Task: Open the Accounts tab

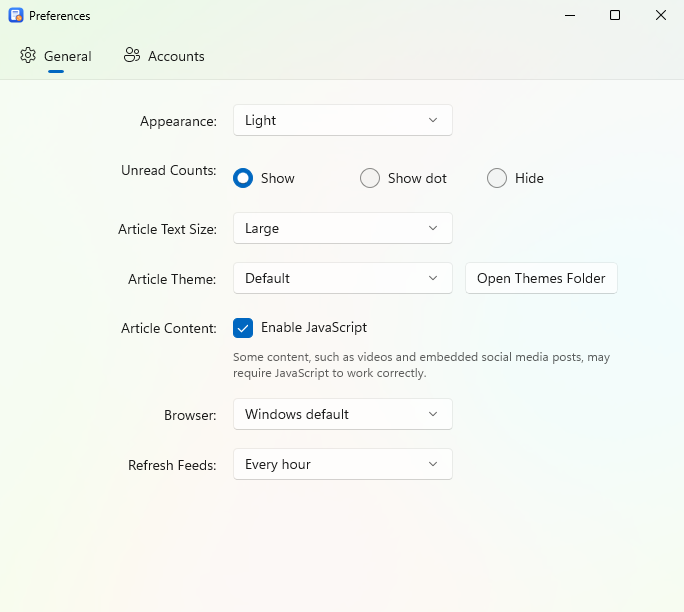Action: [164, 56]
